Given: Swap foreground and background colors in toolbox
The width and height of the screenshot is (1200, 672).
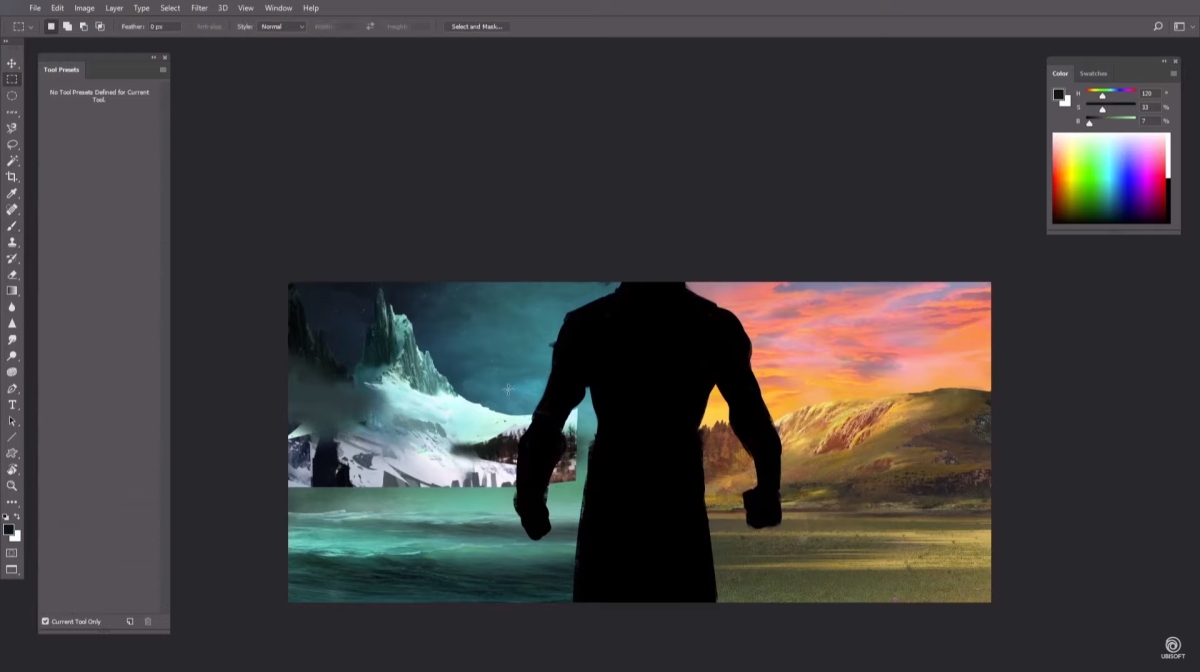Looking at the screenshot, I should pos(17,517).
